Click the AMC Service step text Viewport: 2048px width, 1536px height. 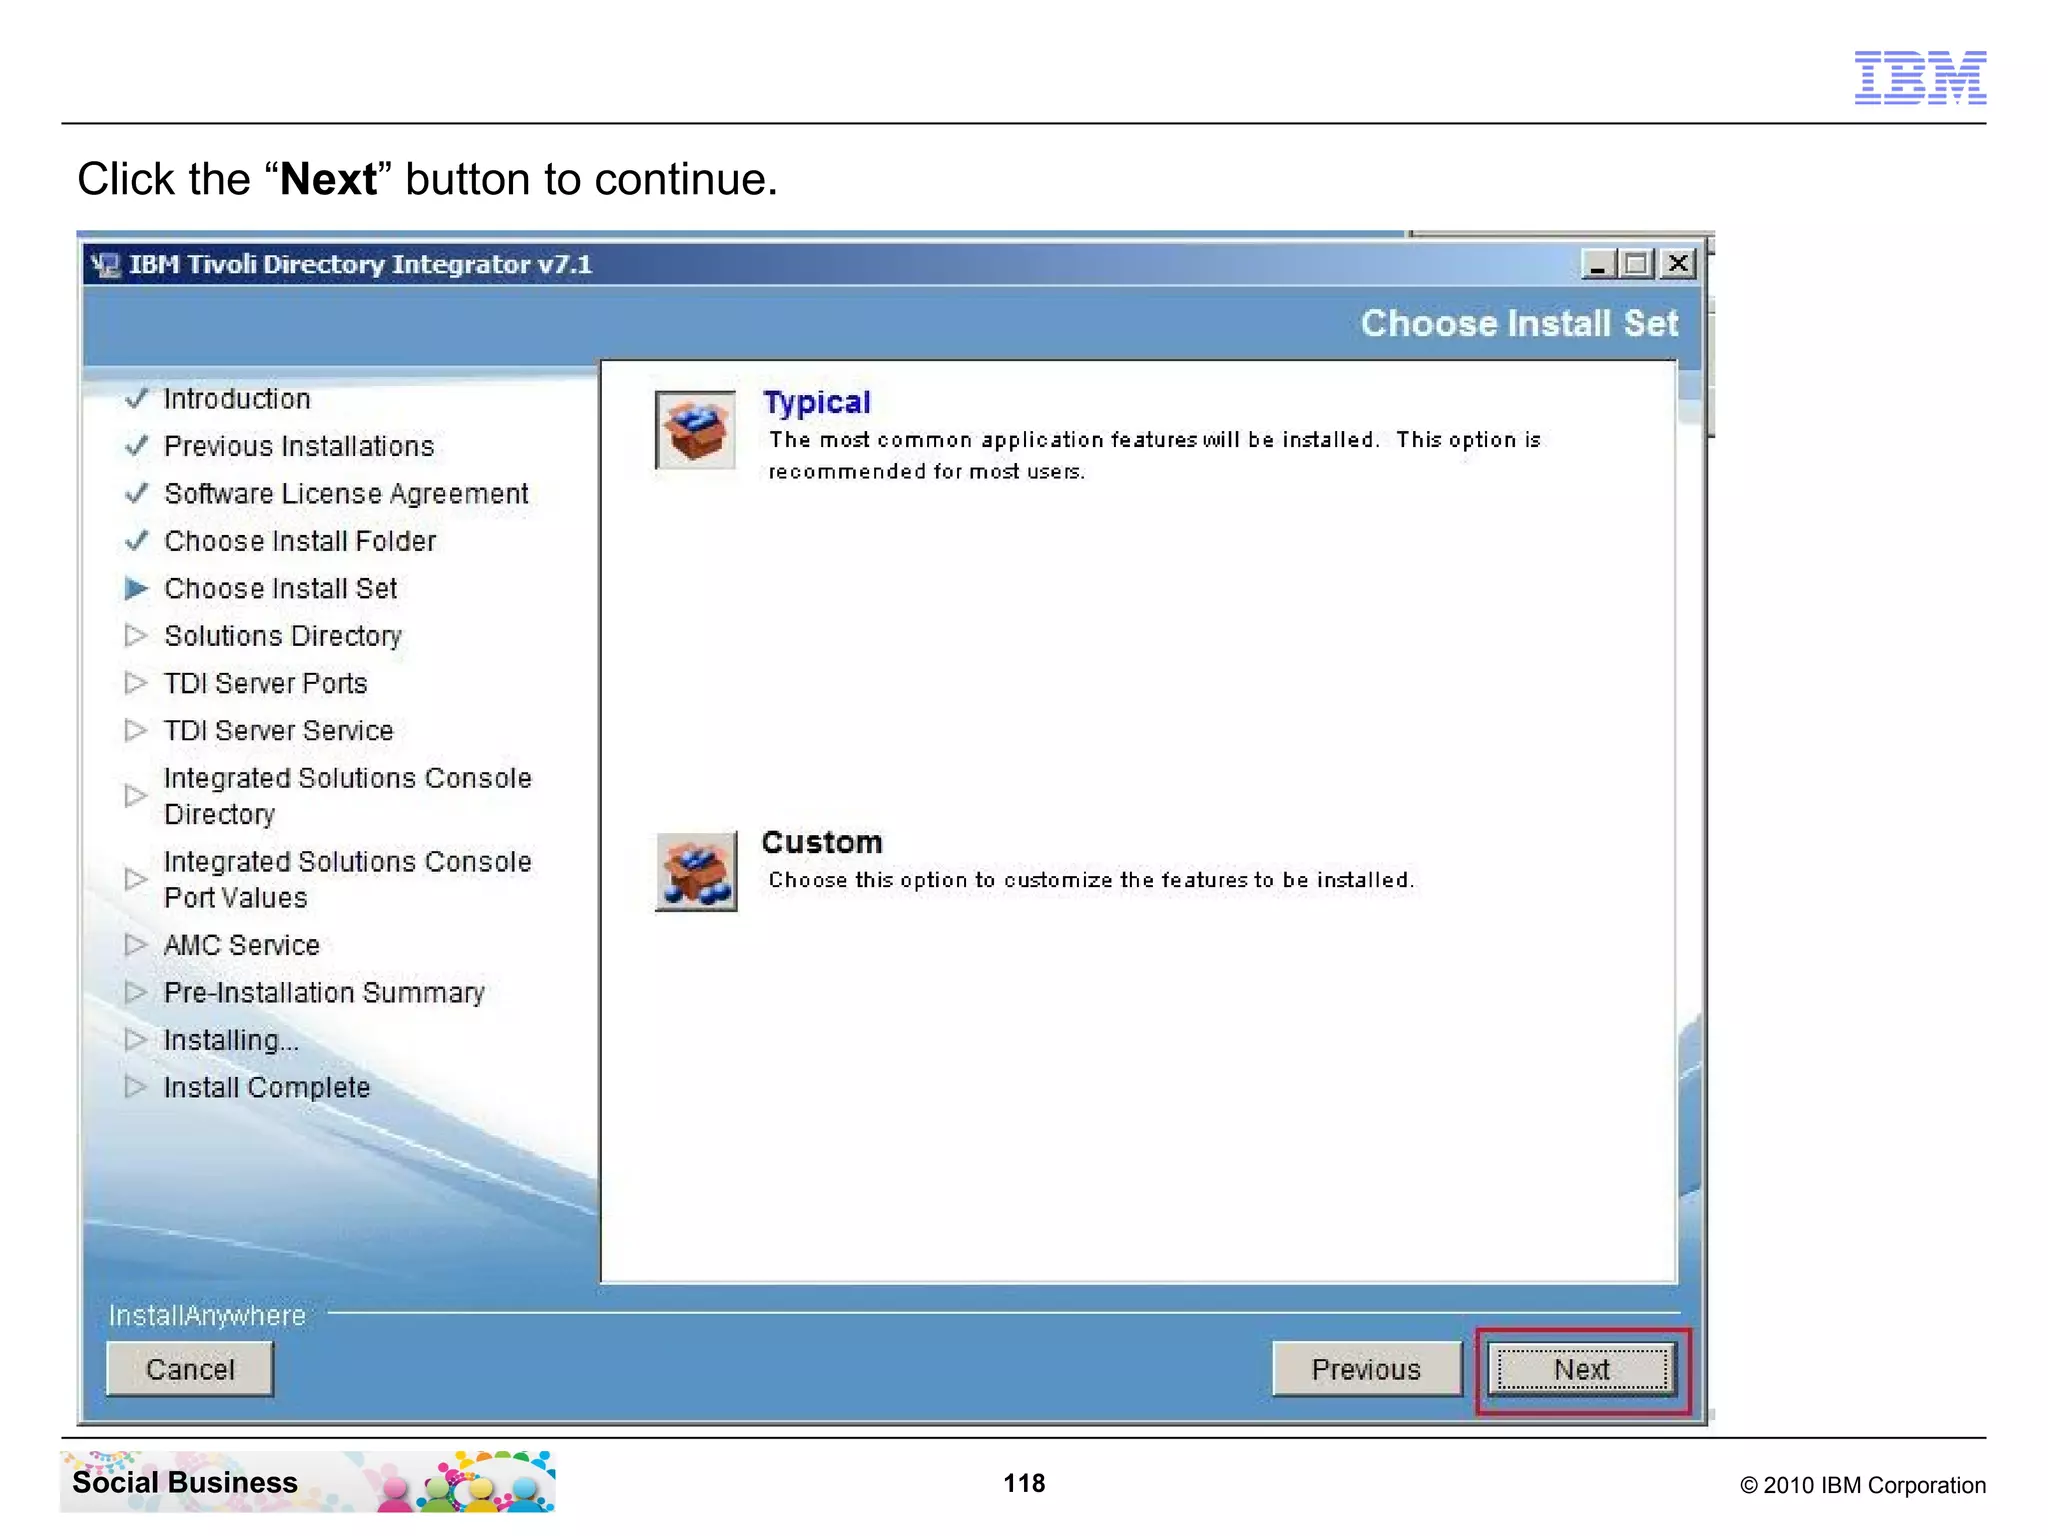[242, 945]
